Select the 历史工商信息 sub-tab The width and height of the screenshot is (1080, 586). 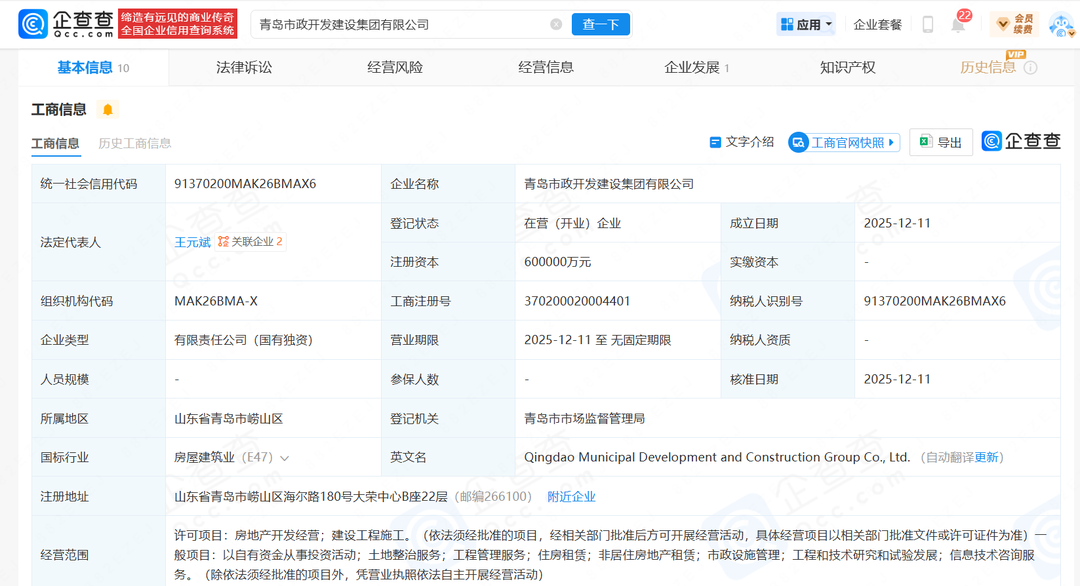tap(134, 143)
